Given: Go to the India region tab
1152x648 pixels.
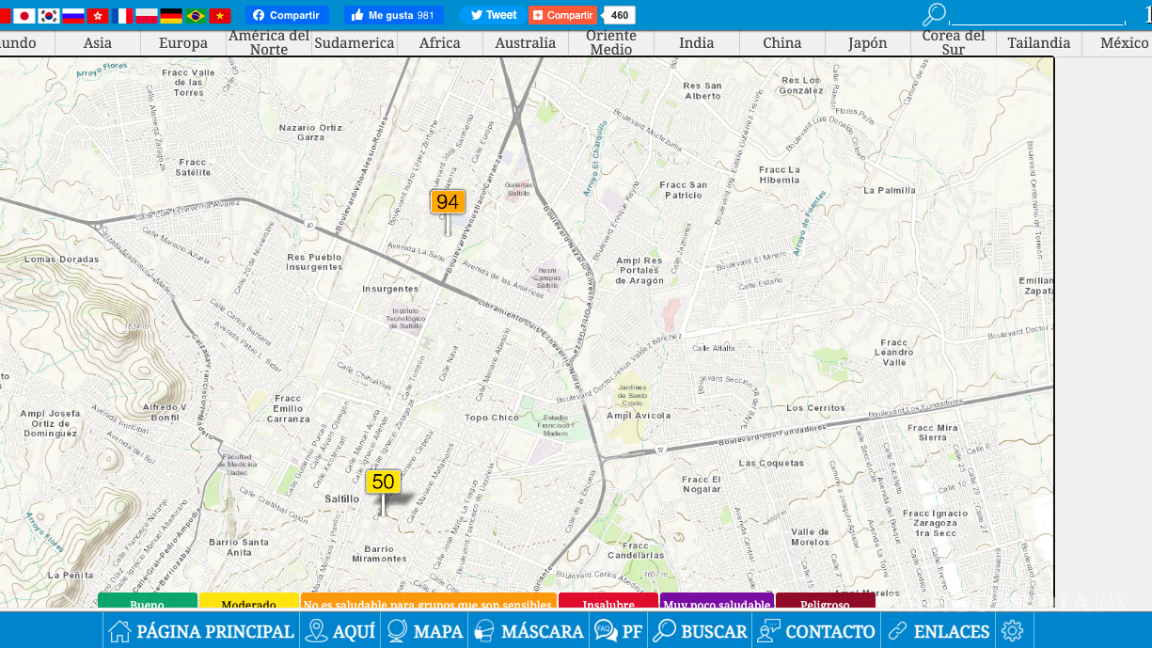Looking at the screenshot, I should coord(696,43).
